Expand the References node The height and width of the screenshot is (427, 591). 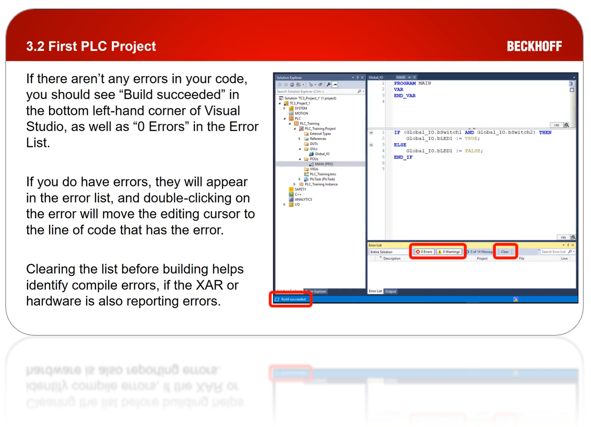(x=299, y=139)
